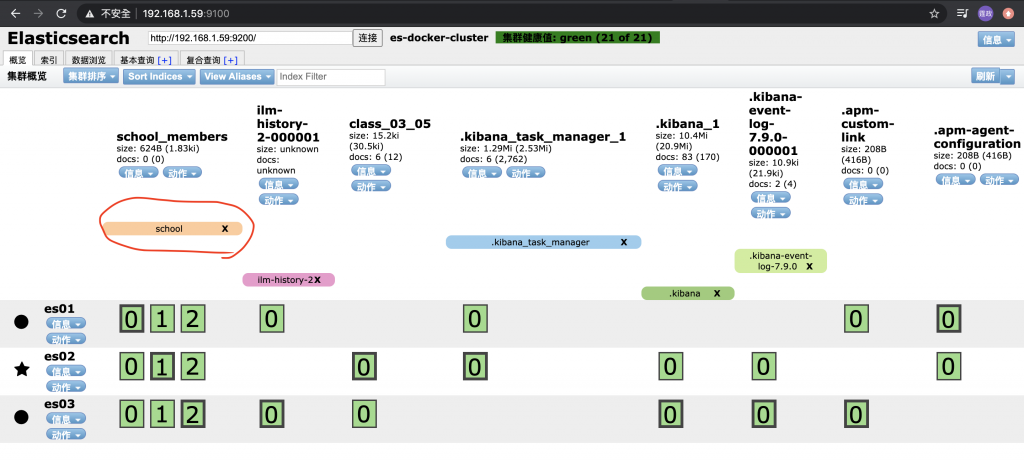Image resolution: width=1024 pixels, height=460 pixels.
Task: Open 信息 dropdown for .kibana_1 index
Action: (x=678, y=171)
